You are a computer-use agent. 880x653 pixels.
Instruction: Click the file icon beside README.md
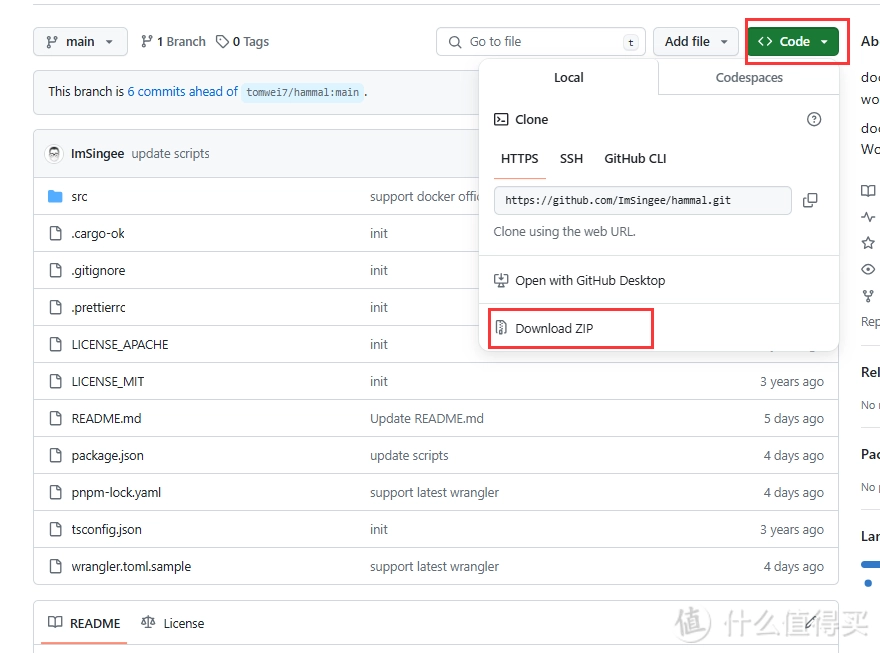55,419
